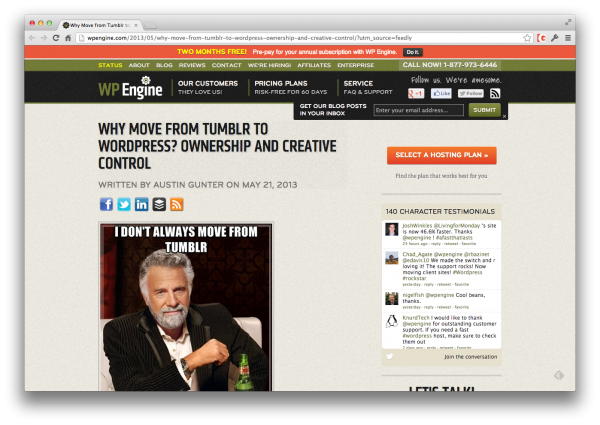The width and height of the screenshot is (600, 425).
Task: Click the Google +1 button
Action: (416, 93)
